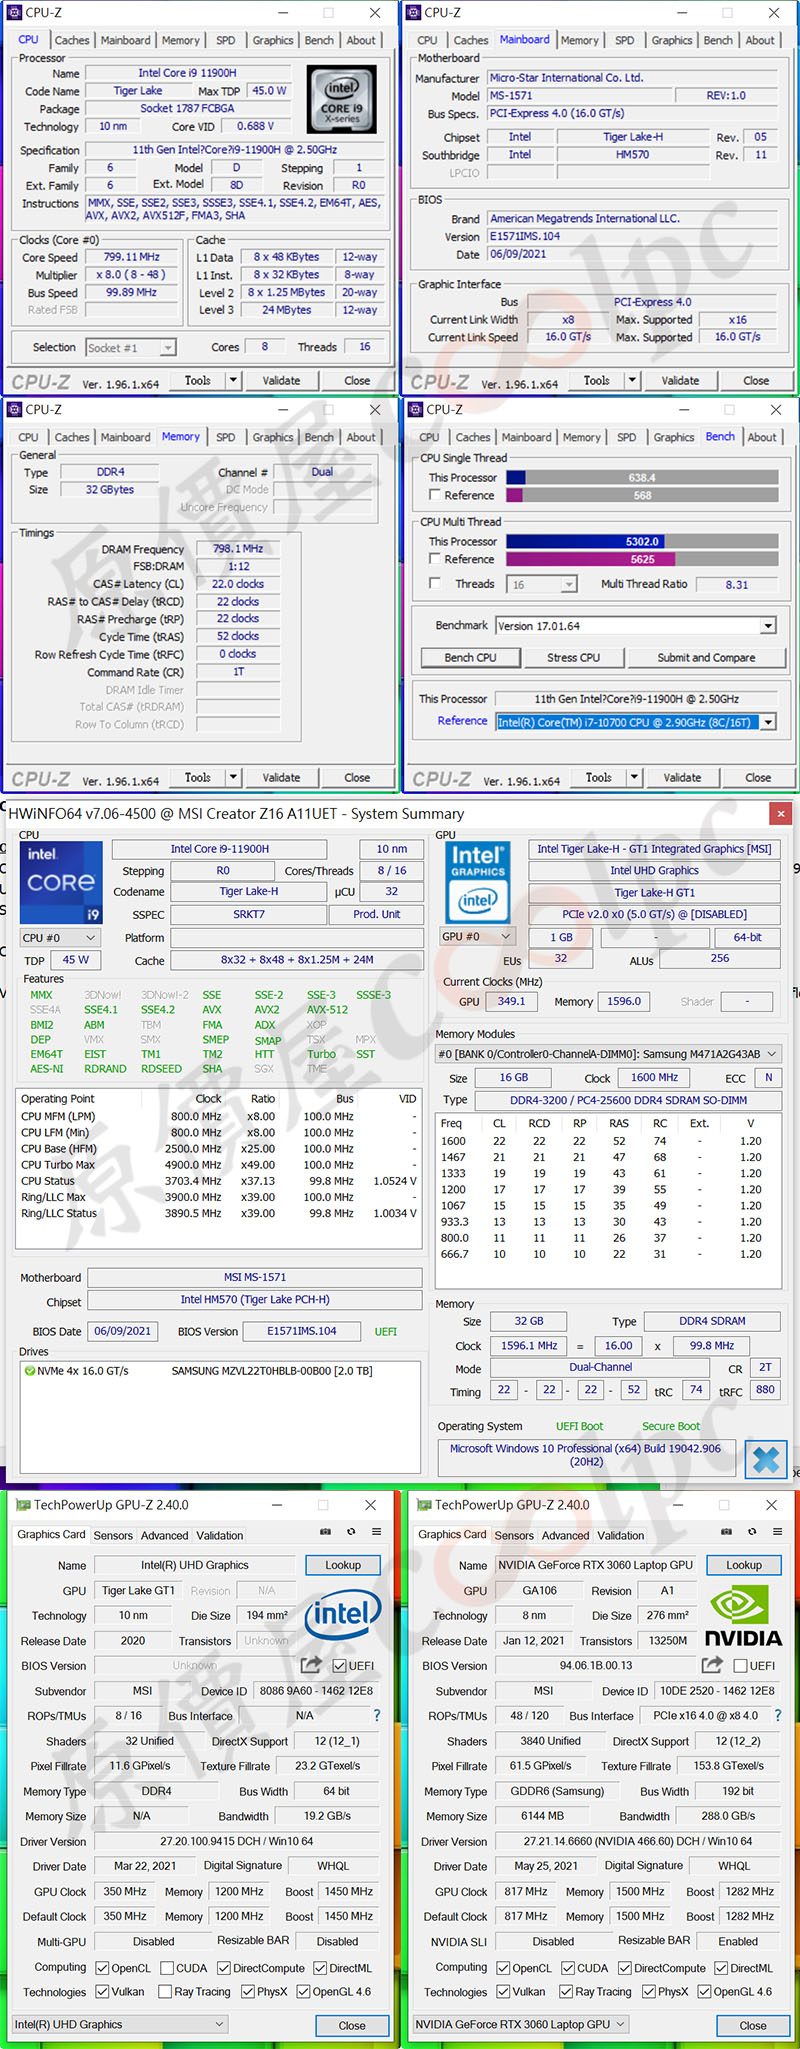Open the GPU #0 dropdown in HWiNFO64

(478, 937)
